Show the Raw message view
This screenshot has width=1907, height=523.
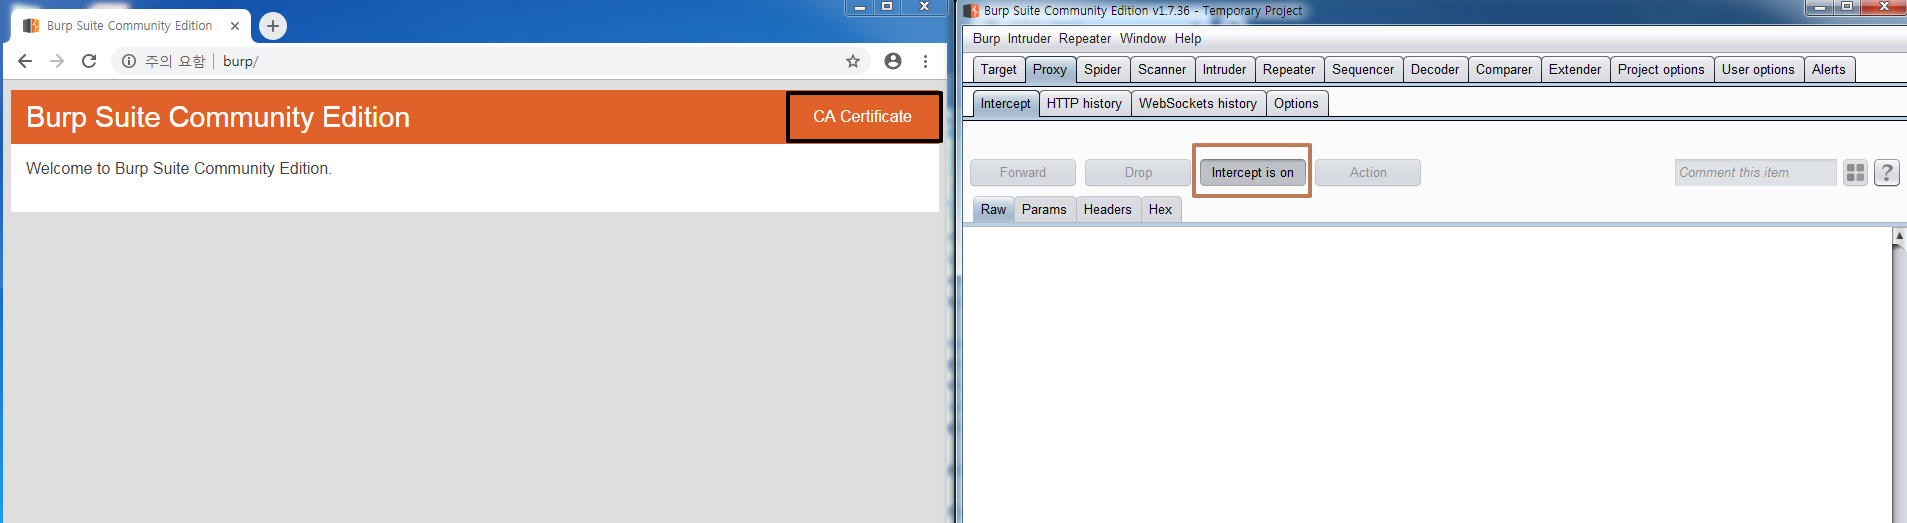993,209
